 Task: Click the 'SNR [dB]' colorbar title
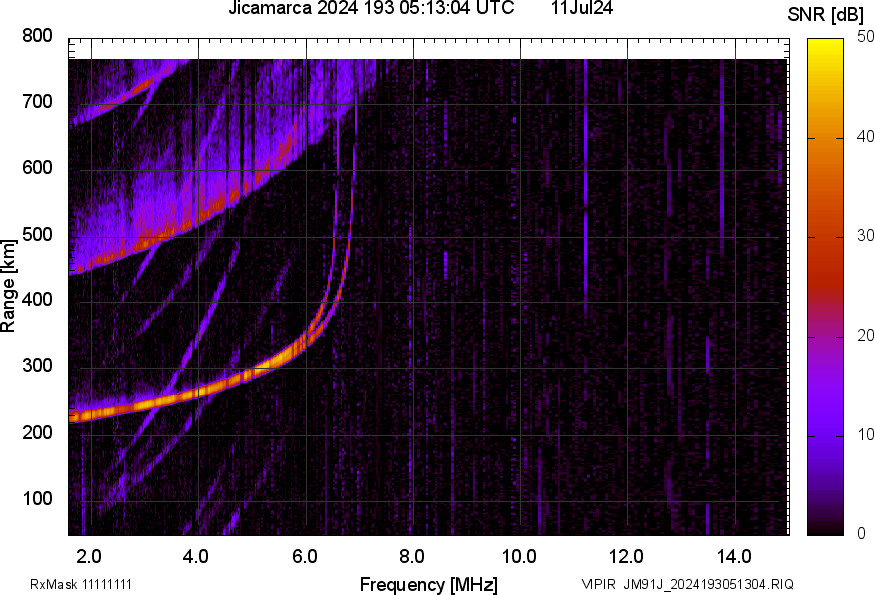(x=825, y=15)
